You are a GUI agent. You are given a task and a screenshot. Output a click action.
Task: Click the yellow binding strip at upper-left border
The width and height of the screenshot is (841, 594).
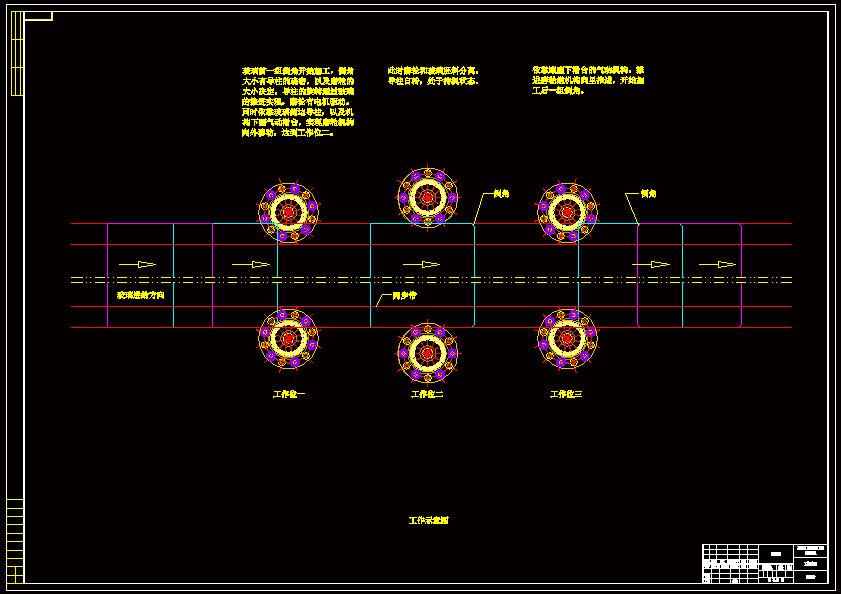click(x=17, y=54)
